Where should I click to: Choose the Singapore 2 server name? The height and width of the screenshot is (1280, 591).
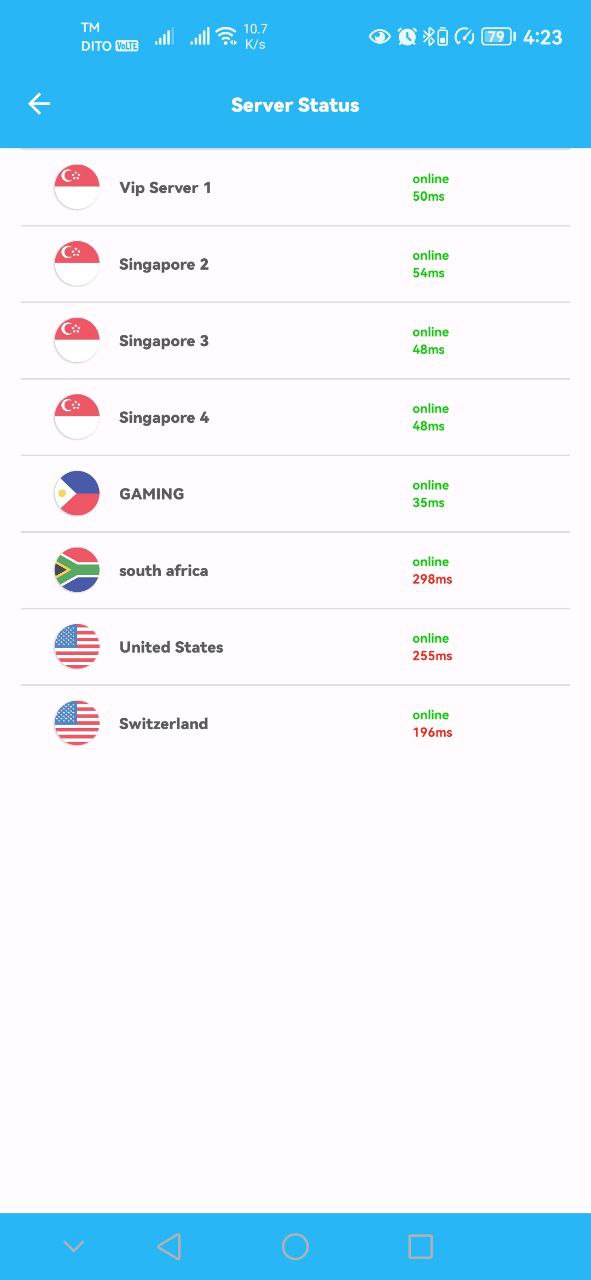tap(164, 264)
